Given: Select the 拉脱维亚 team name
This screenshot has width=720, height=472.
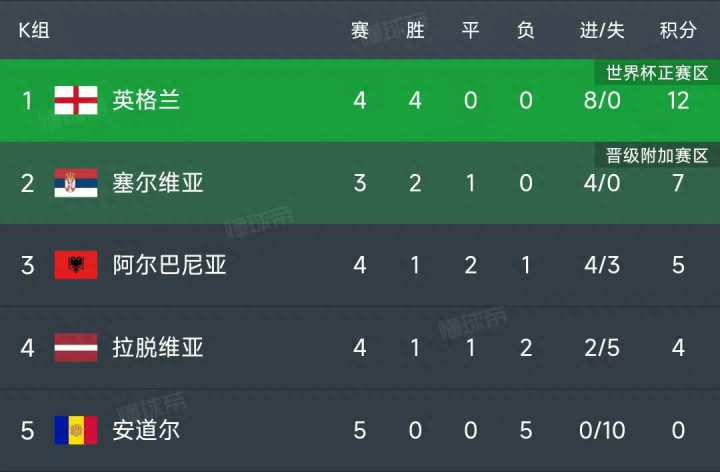Looking at the screenshot, I should 158,348.
